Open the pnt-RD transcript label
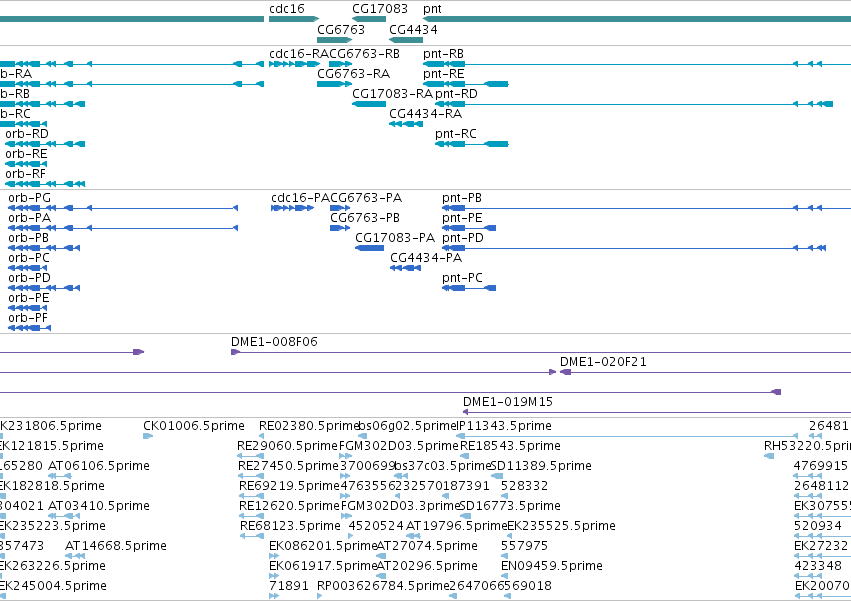Screen dimensions: 851x601 (456, 94)
